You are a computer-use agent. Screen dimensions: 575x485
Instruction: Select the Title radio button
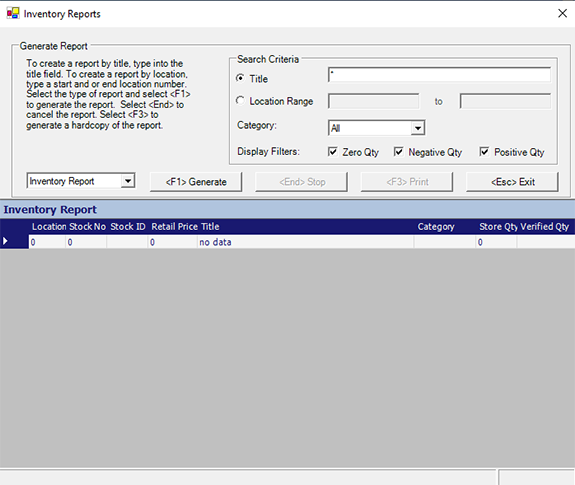coord(240,78)
